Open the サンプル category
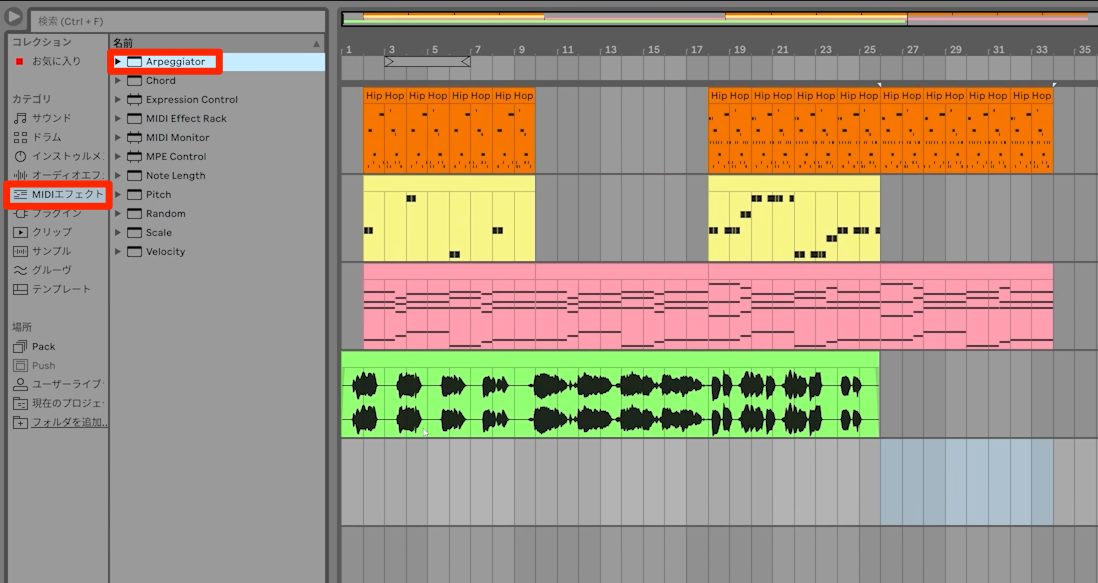This screenshot has height=583, width=1098. pyautogui.click(x=43, y=251)
